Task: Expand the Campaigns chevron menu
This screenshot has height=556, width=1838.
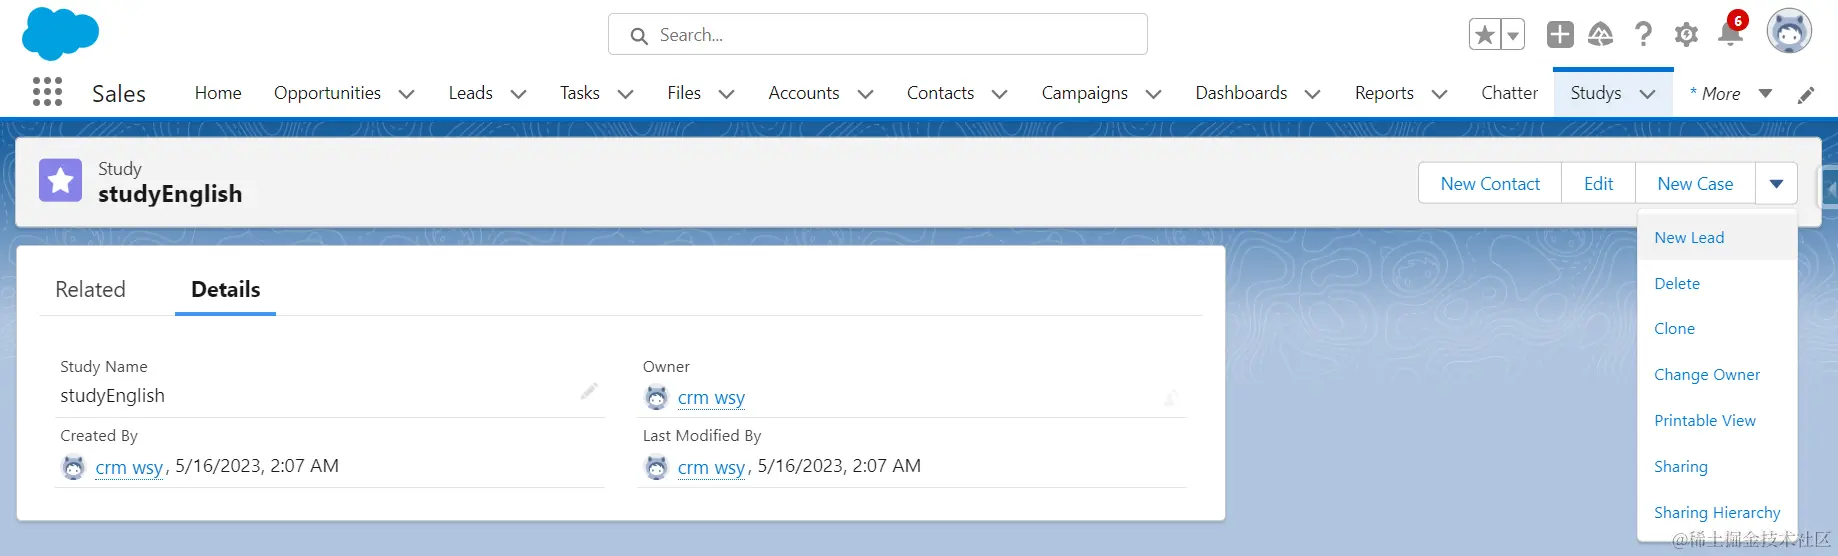Action: 1153,94
